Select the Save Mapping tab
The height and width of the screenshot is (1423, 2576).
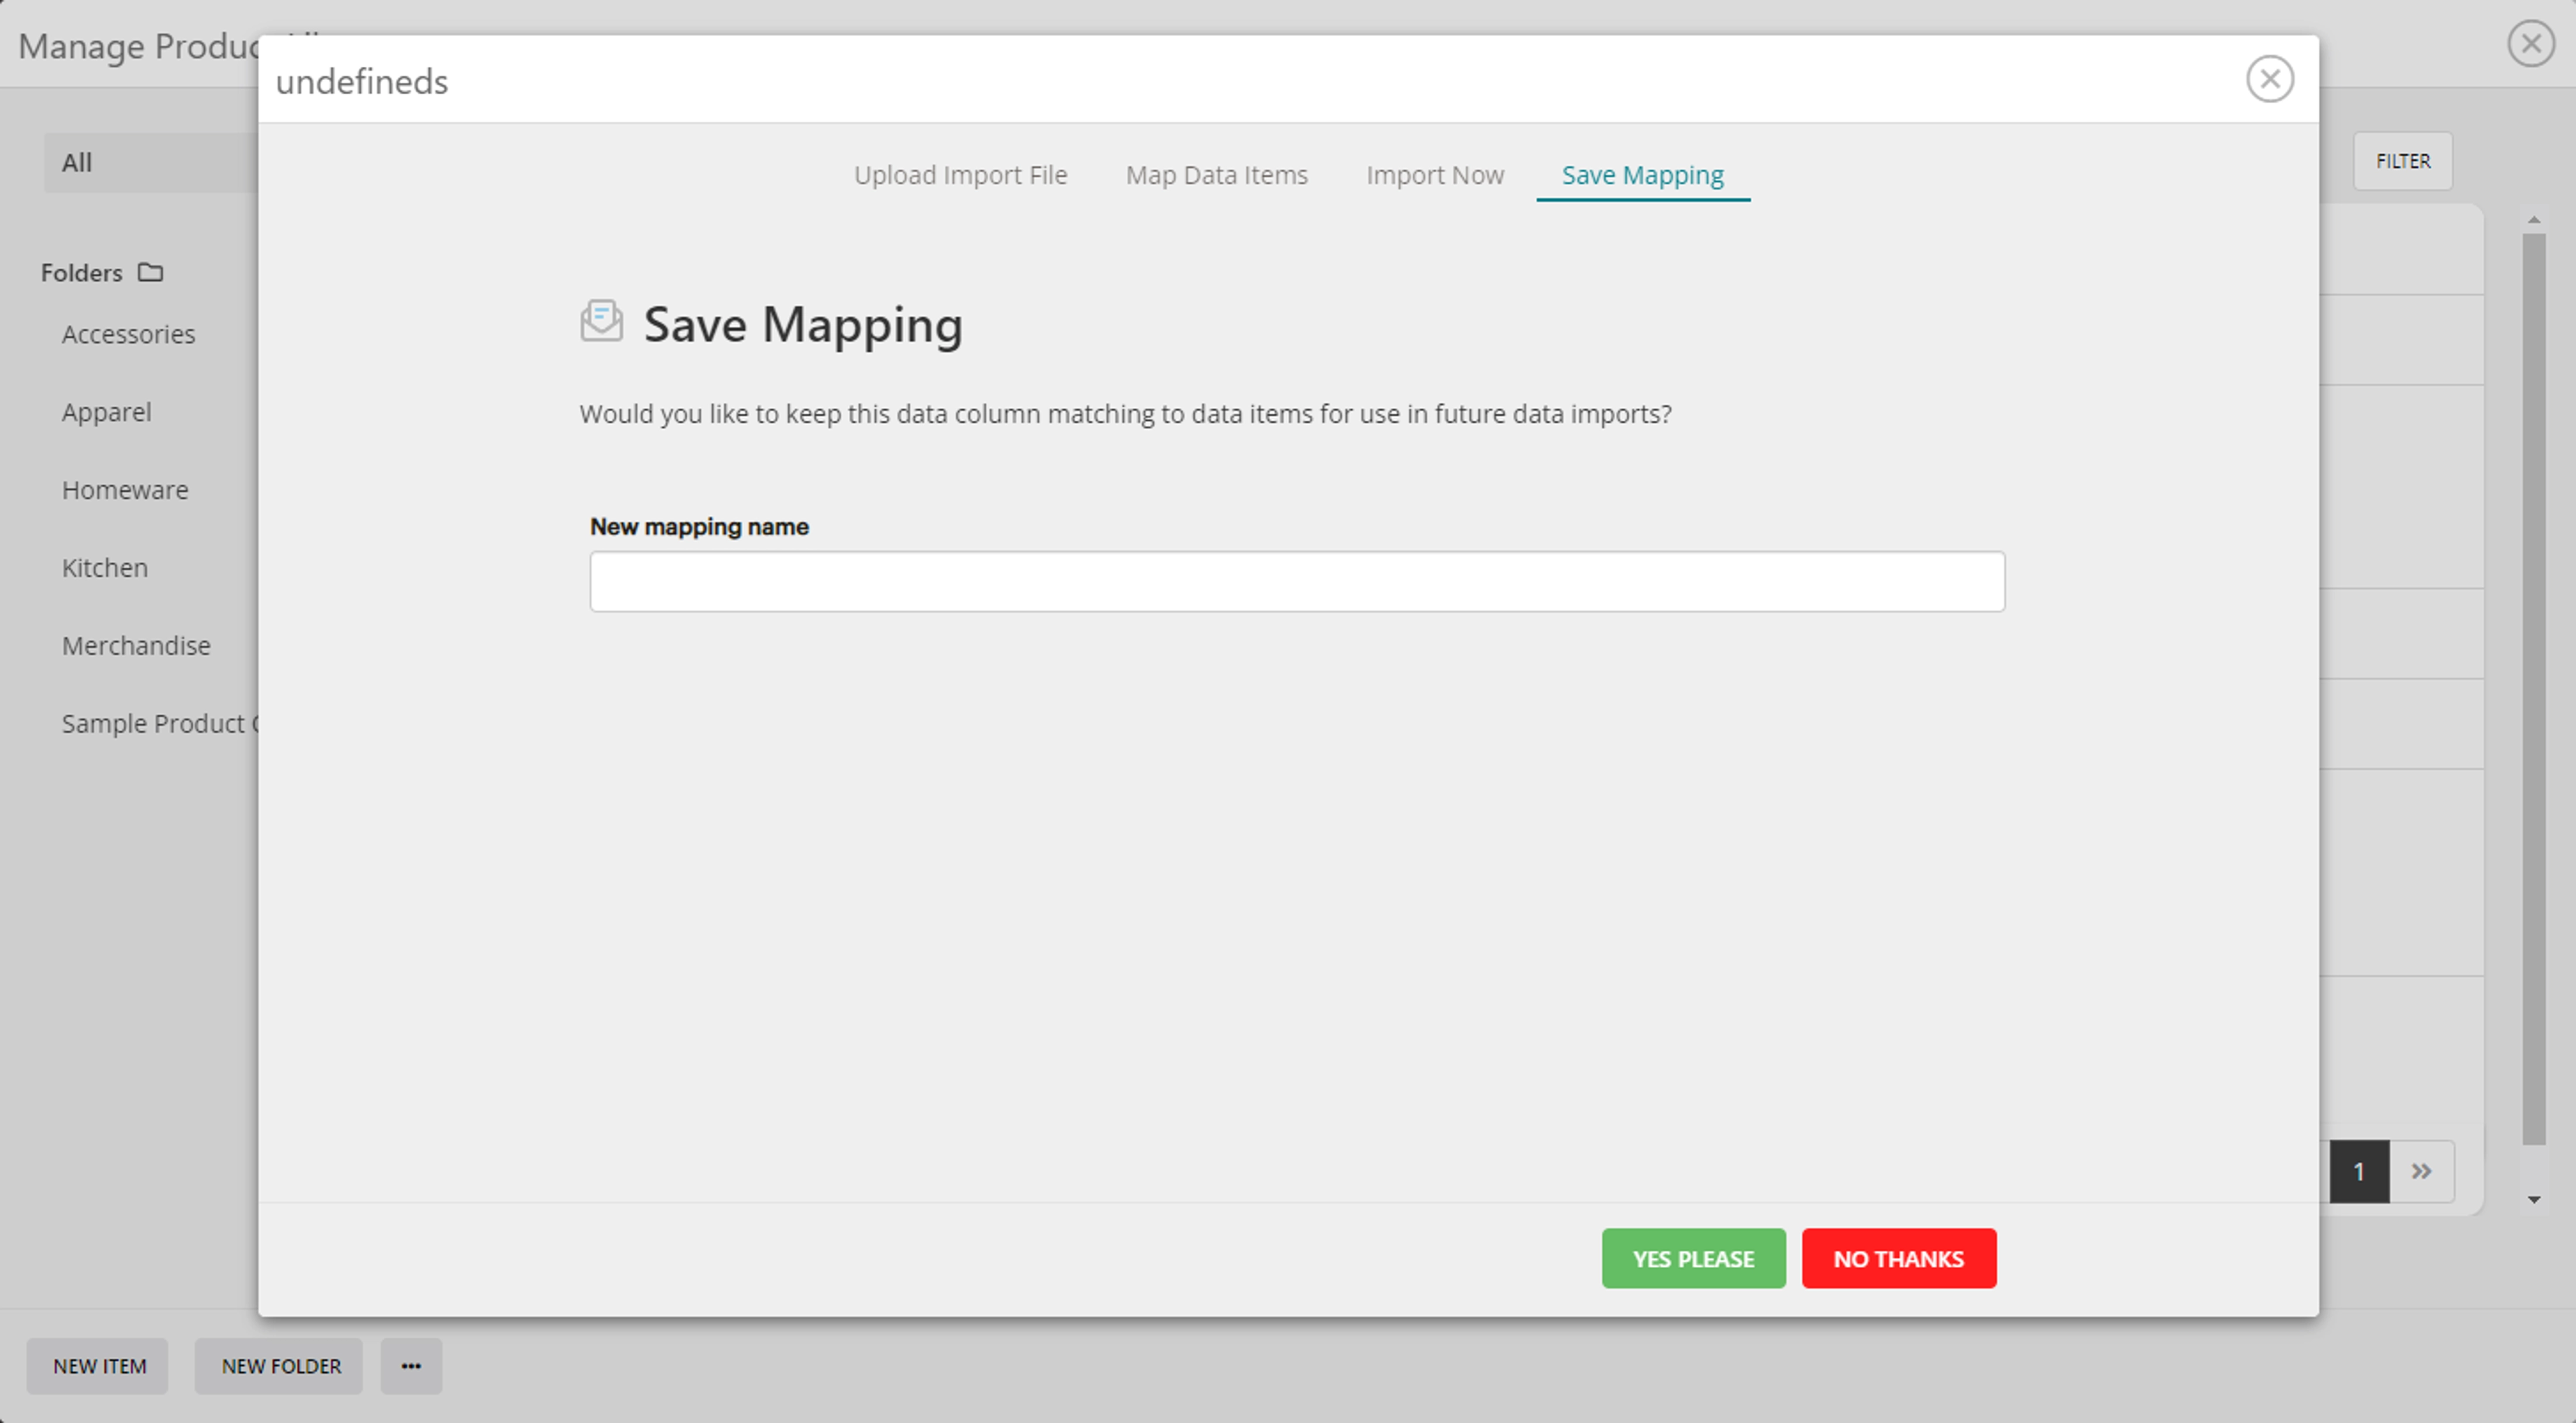pyautogui.click(x=1642, y=174)
